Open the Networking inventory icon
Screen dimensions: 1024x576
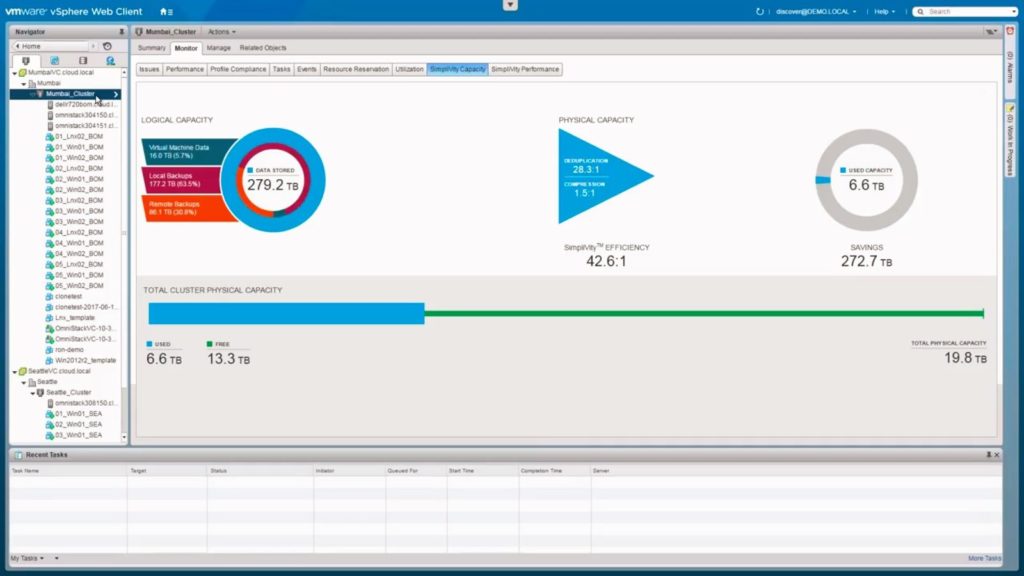pyautogui.click(x=109, y=60)
